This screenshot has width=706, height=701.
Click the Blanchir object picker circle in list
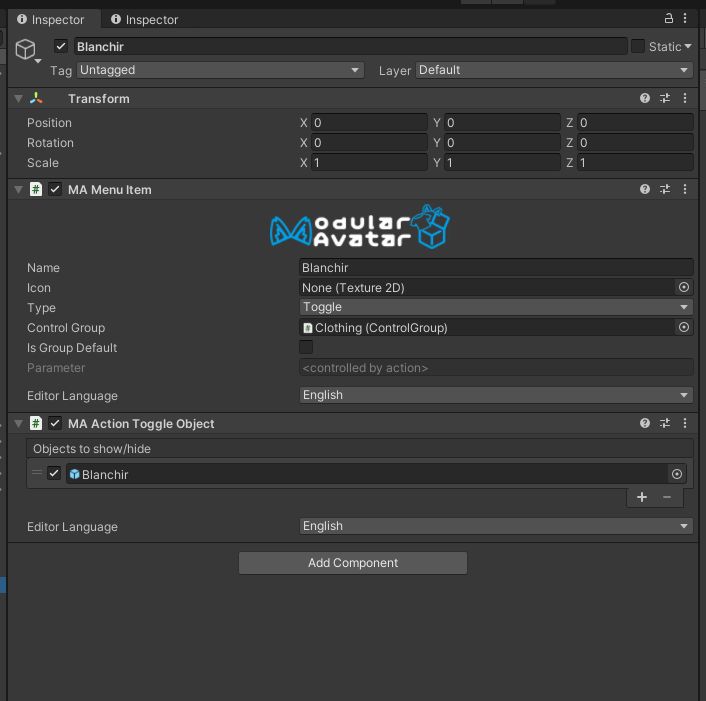pos(677,474)
